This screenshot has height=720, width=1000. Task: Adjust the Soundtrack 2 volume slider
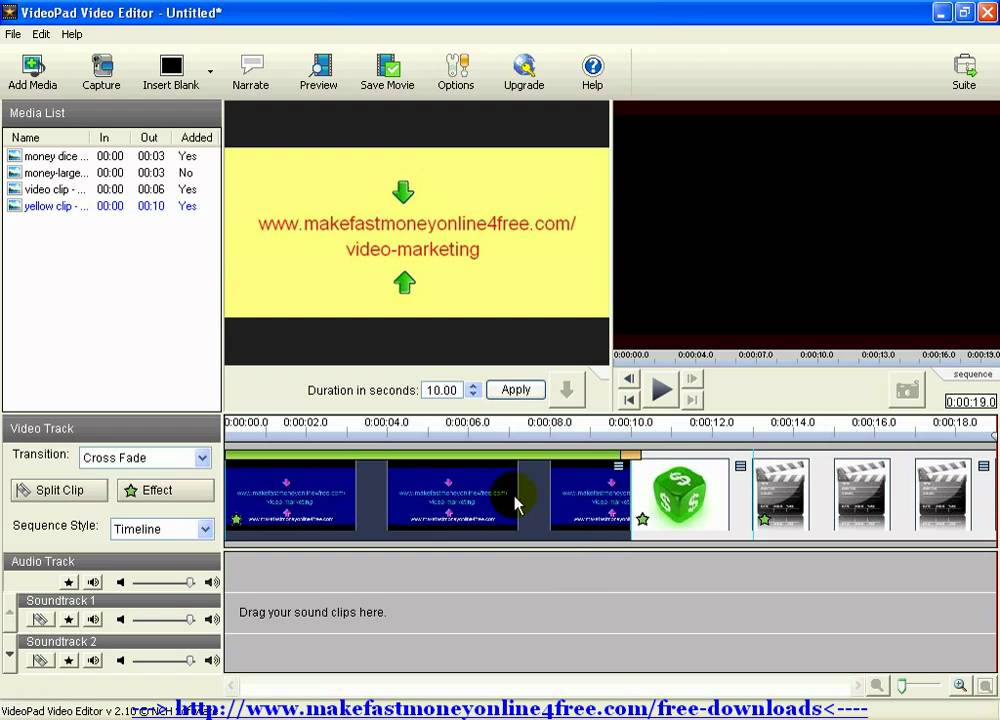[x=189, y=661]
